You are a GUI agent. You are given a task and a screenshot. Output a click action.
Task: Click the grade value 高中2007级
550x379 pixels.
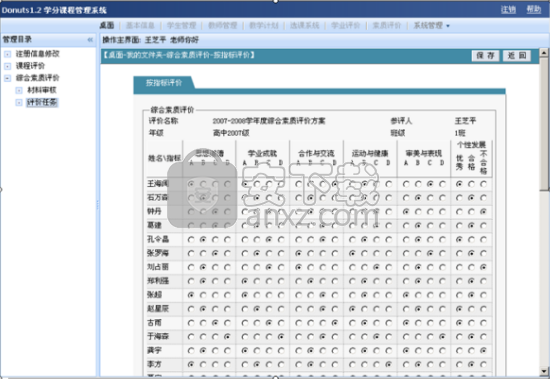(231, 133)
